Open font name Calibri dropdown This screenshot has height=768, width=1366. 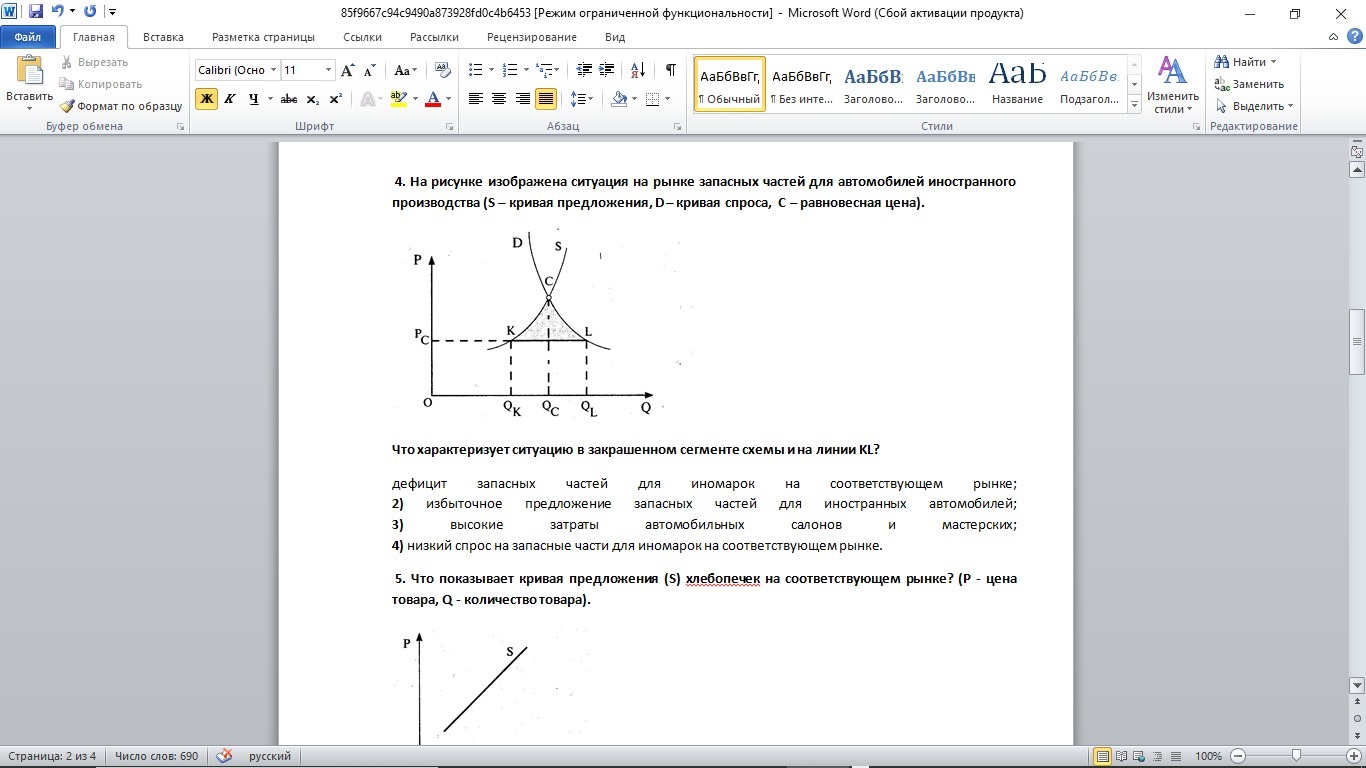(273, 70)
